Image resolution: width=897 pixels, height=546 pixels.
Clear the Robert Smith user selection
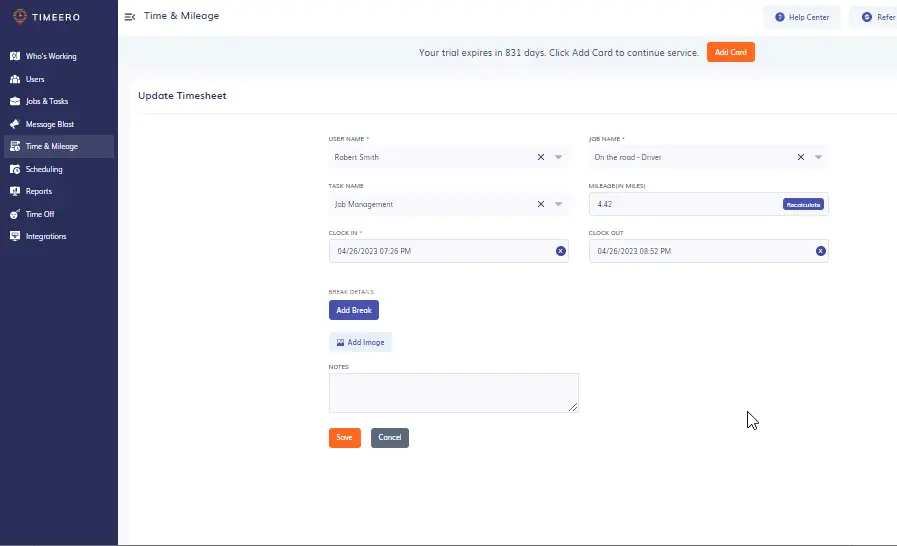point(541,157)
